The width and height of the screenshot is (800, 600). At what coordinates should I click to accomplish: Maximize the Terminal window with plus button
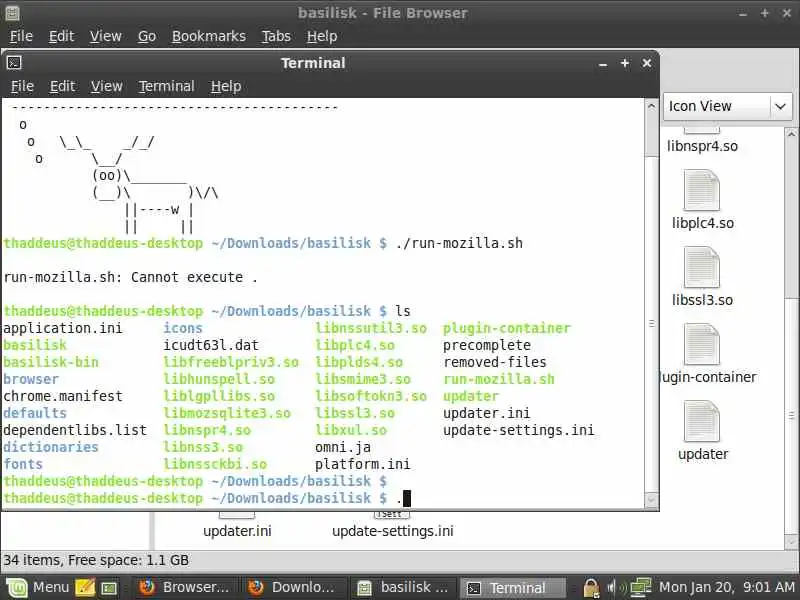[624, 63]
